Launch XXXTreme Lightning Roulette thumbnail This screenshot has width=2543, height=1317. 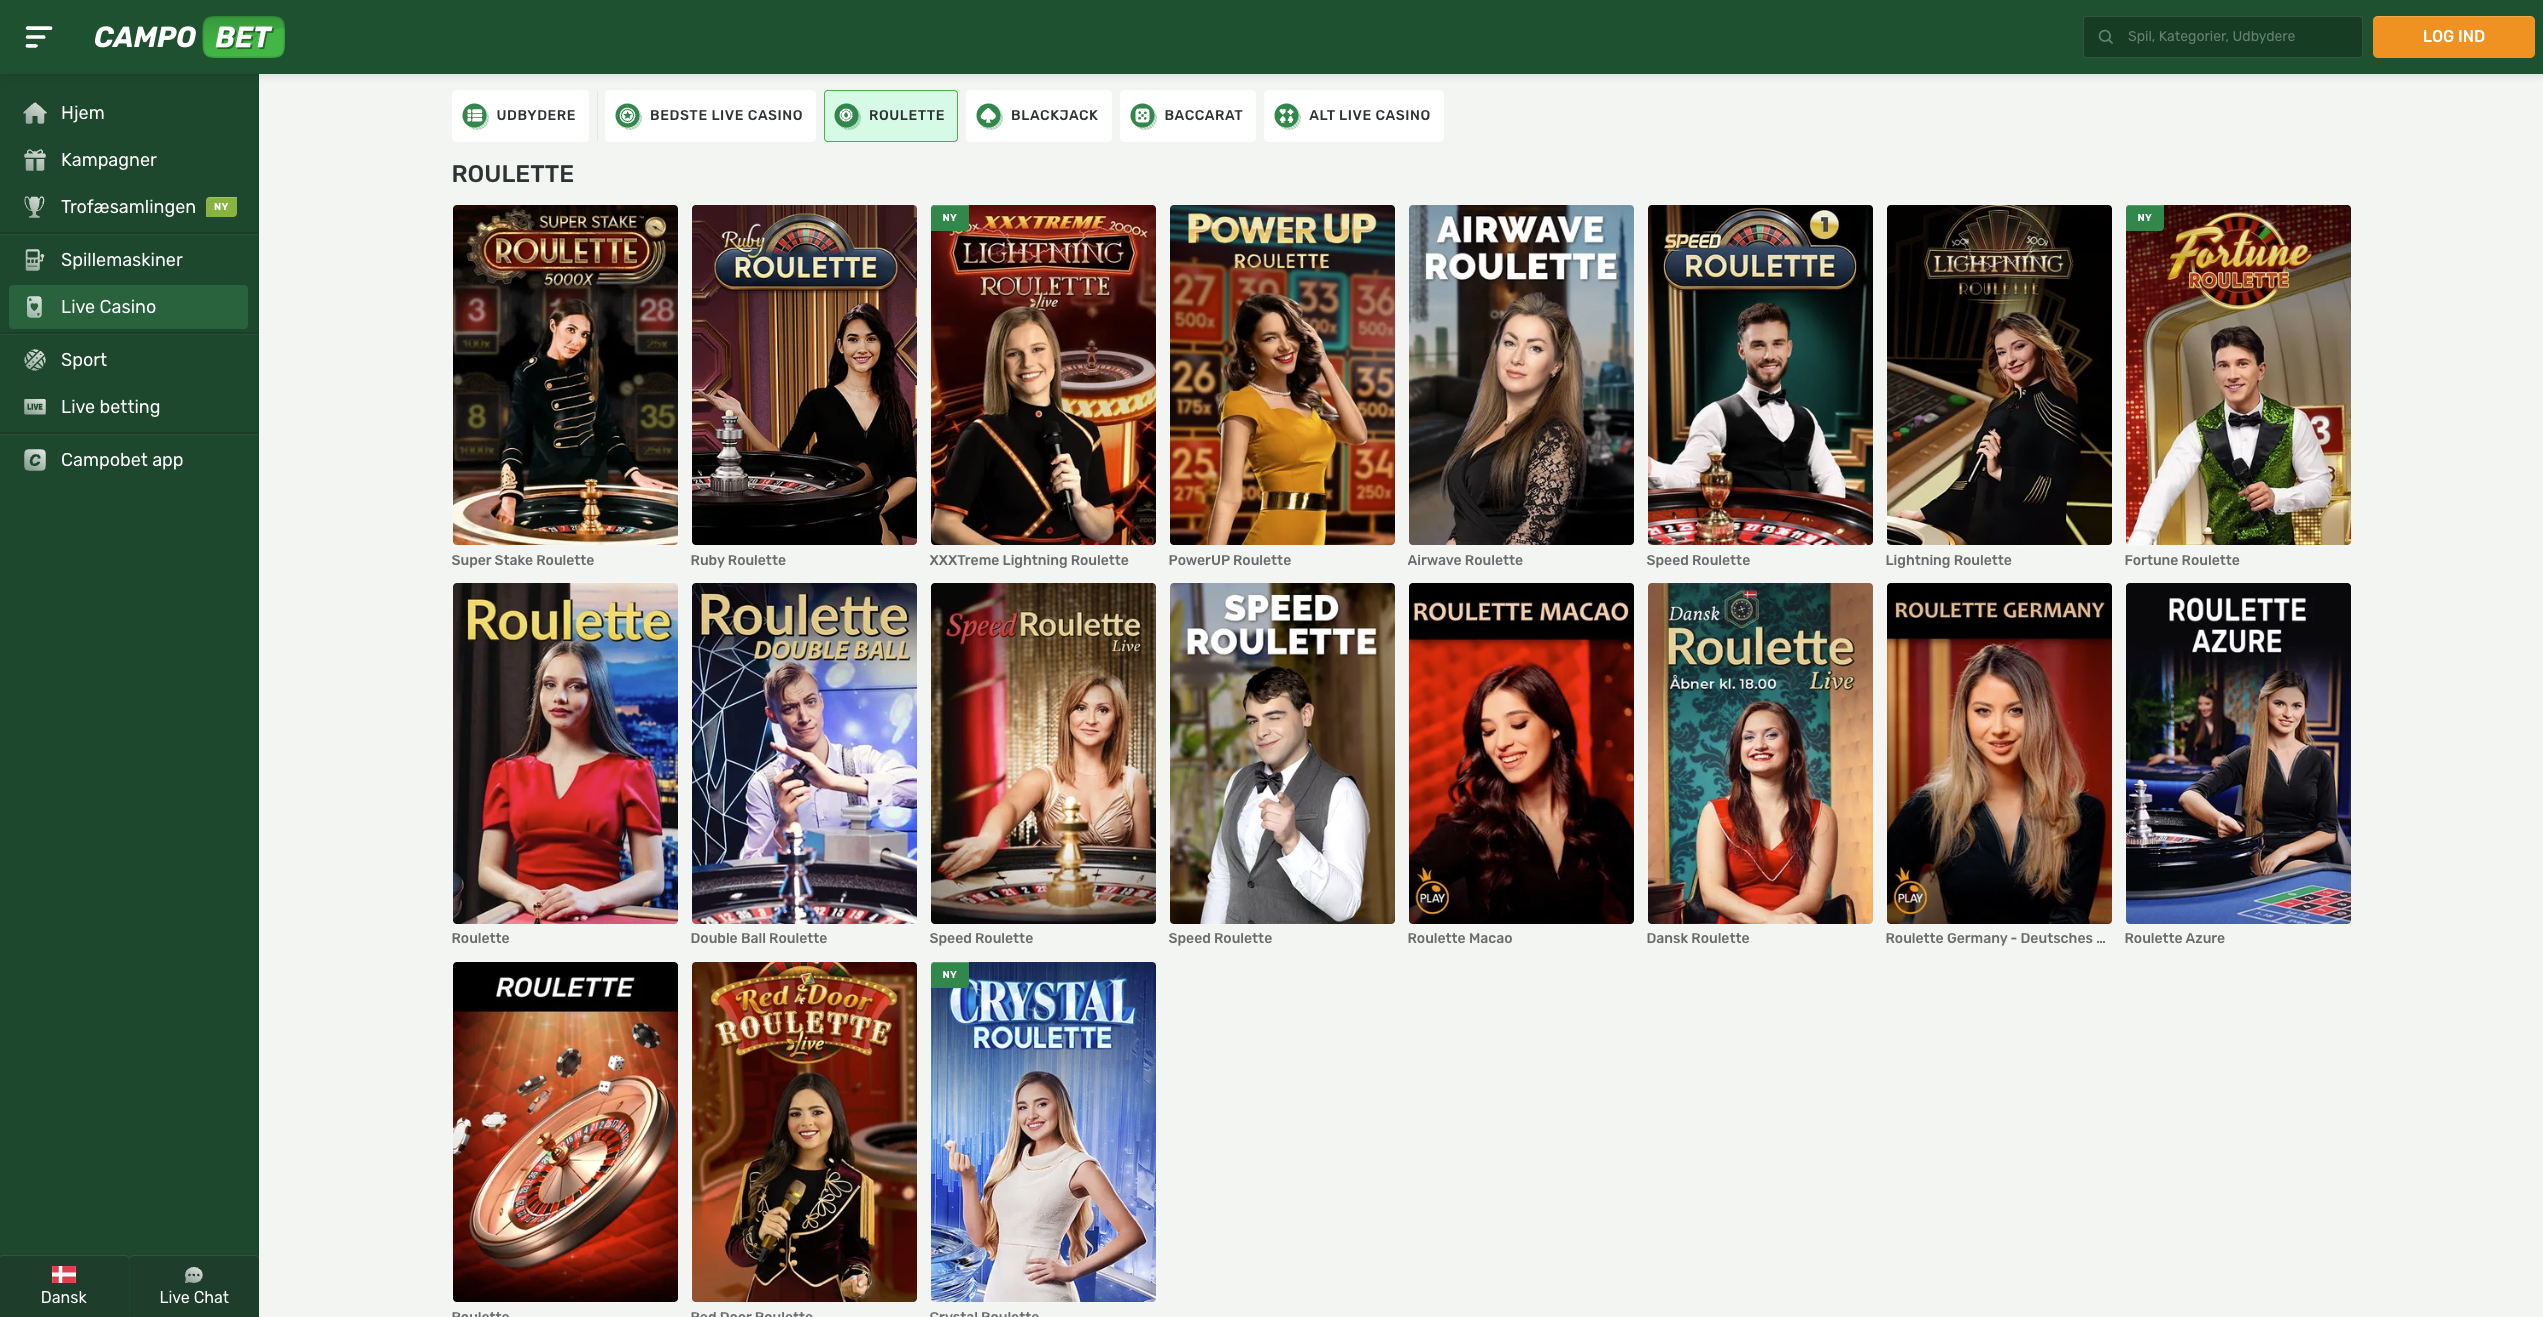coord(1043,375)
